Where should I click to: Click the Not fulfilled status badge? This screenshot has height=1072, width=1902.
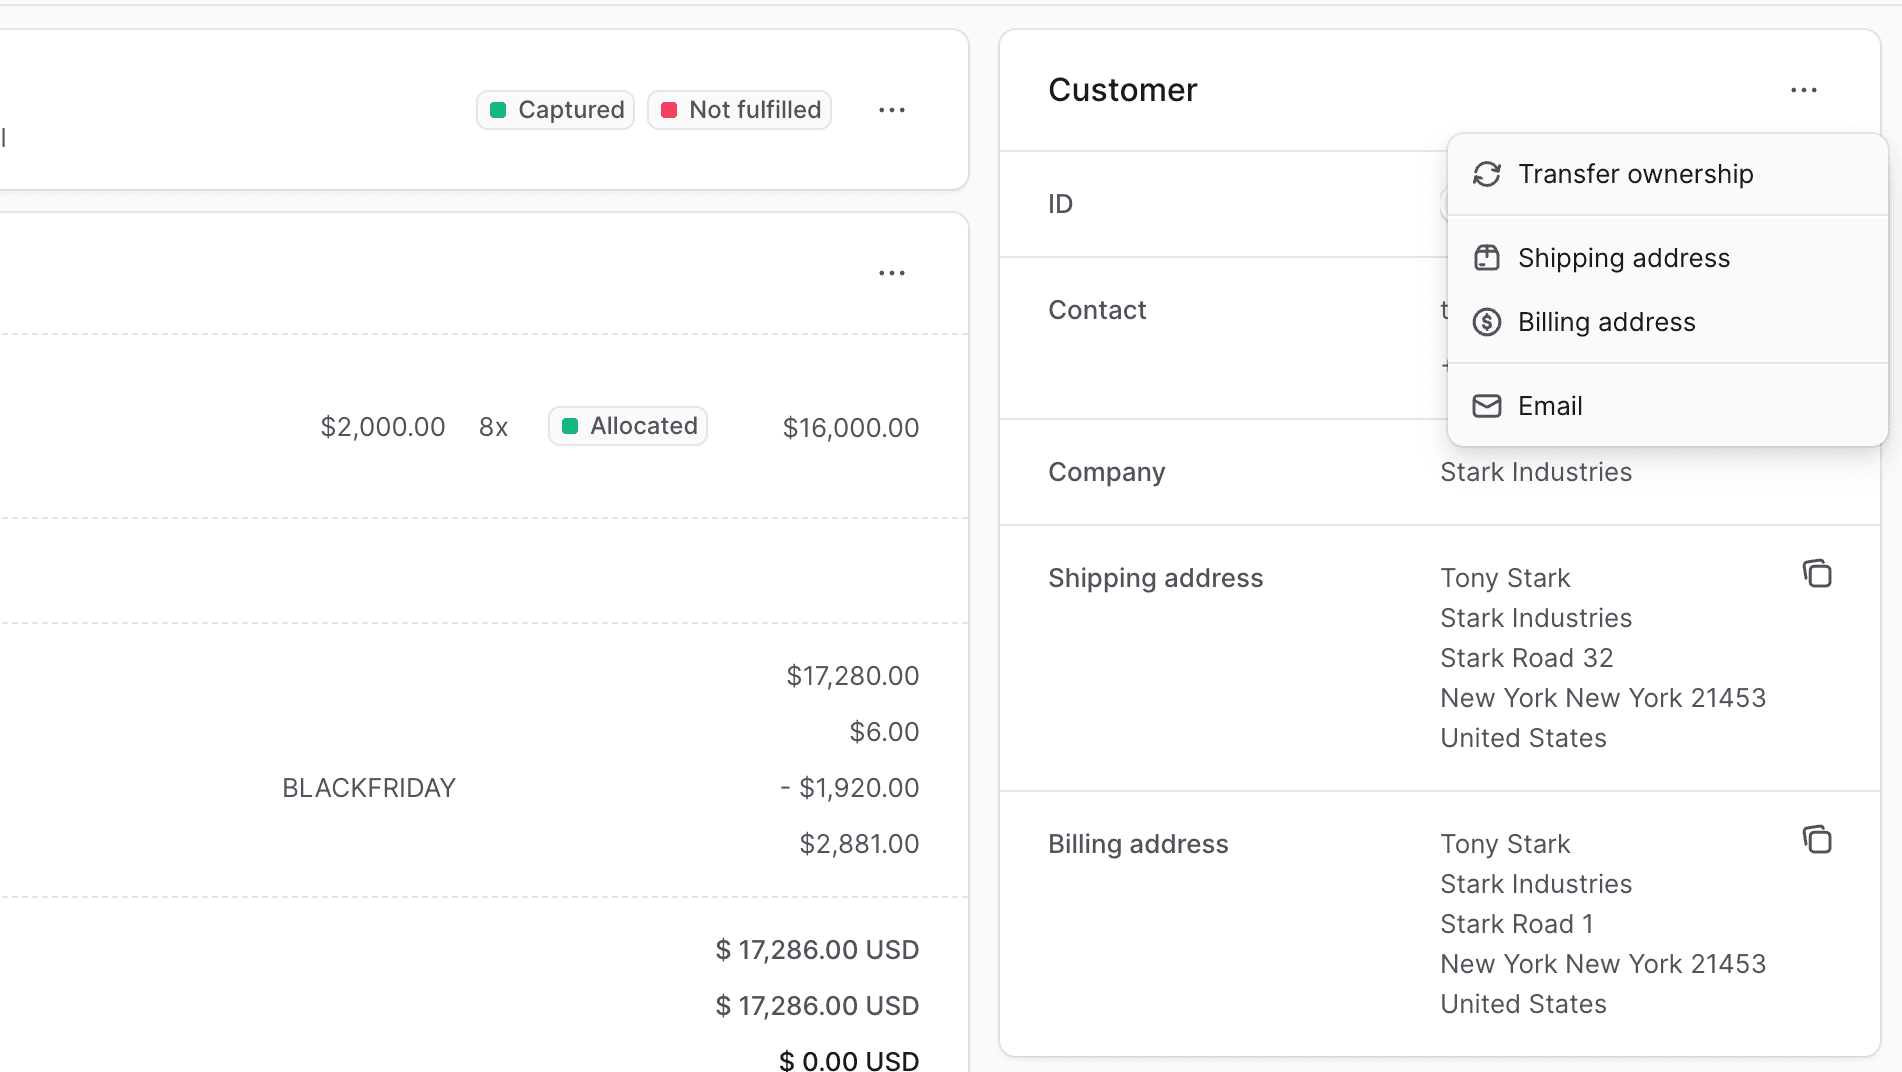pos(740,110)
